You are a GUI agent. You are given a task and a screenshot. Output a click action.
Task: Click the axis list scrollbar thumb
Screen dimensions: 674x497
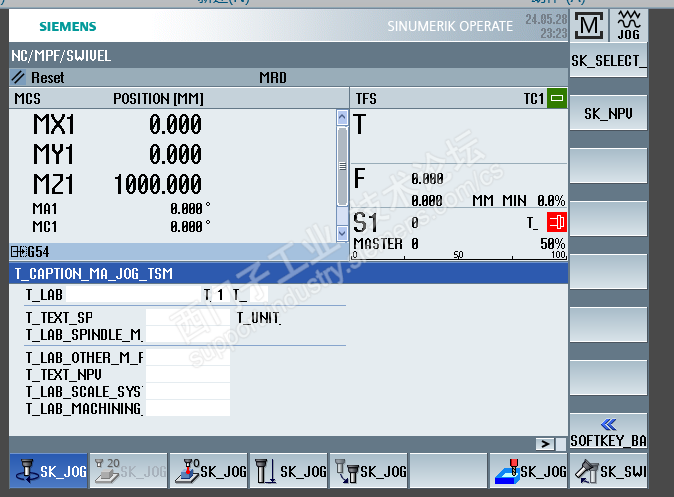tap(342, 166)
